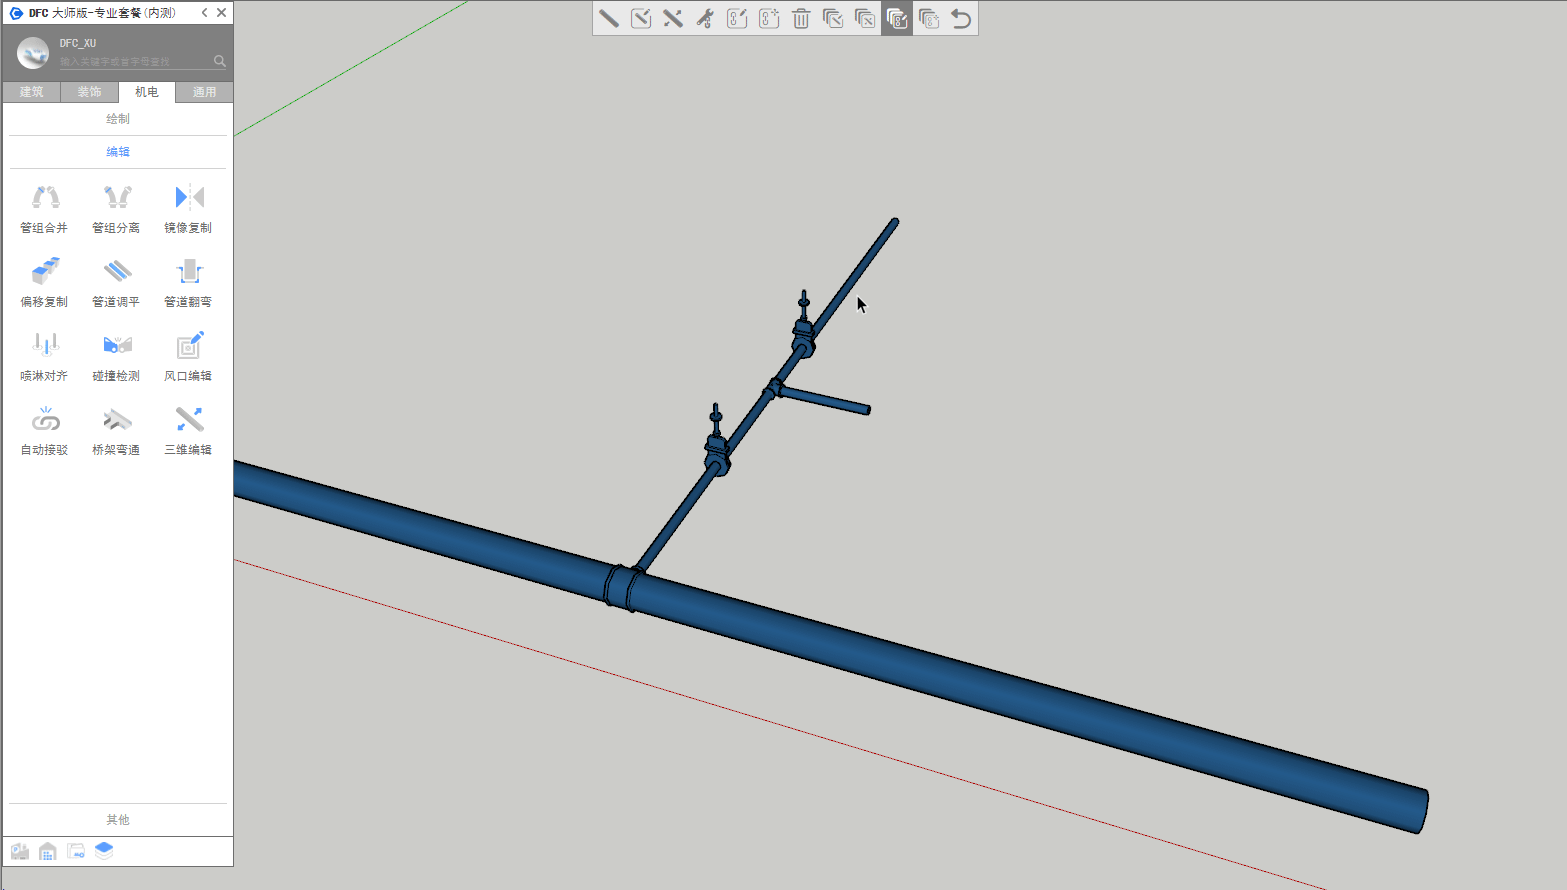1567x890 pixels.
Task: Activate the 镜像复制 mirror copy tool
Action: point(189,208)
